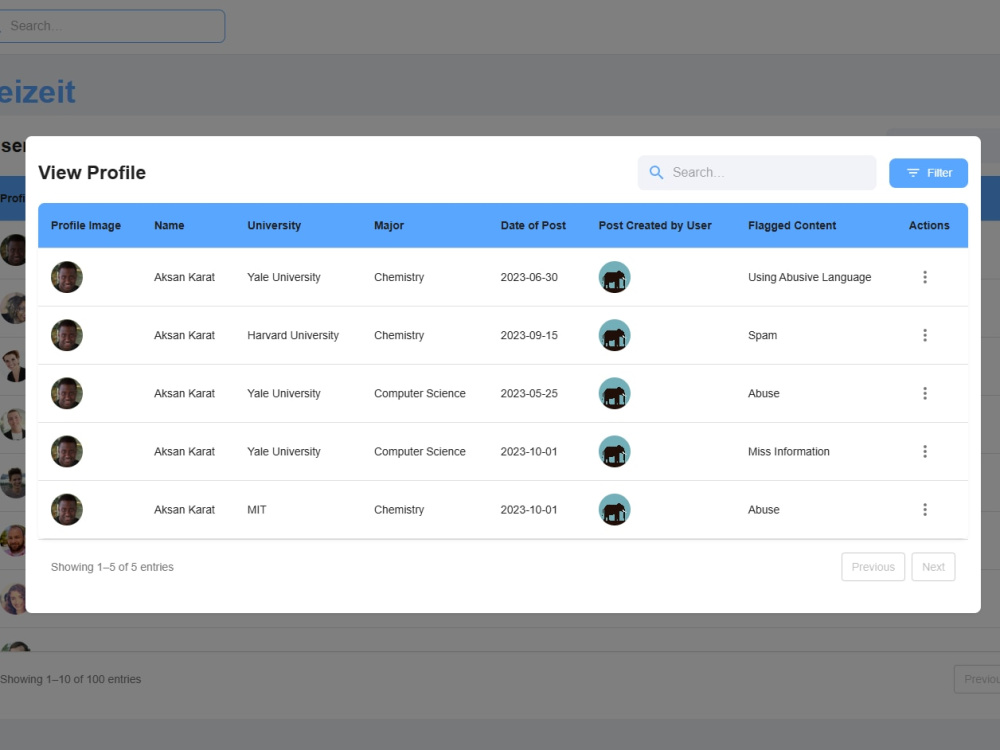Screen dimensions: 1000x750
Task: Click 'Showing 1–5 of 5 entries' text
Action: tap(112, 567)
